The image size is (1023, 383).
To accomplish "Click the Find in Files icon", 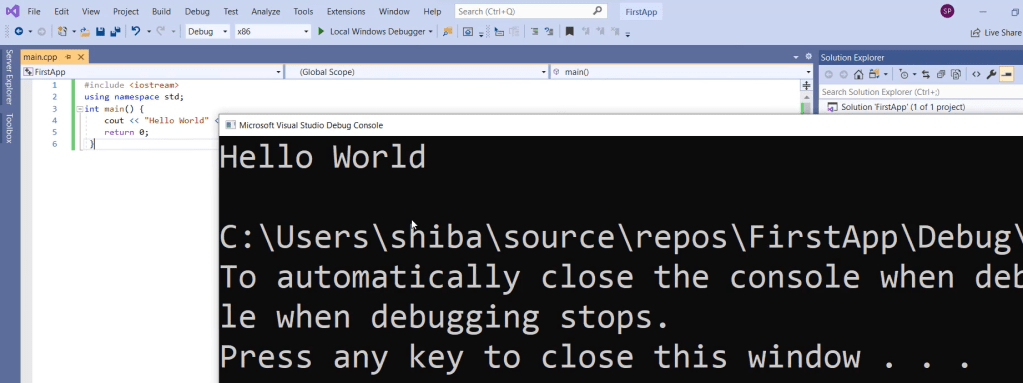I will [x=448, y=31].
